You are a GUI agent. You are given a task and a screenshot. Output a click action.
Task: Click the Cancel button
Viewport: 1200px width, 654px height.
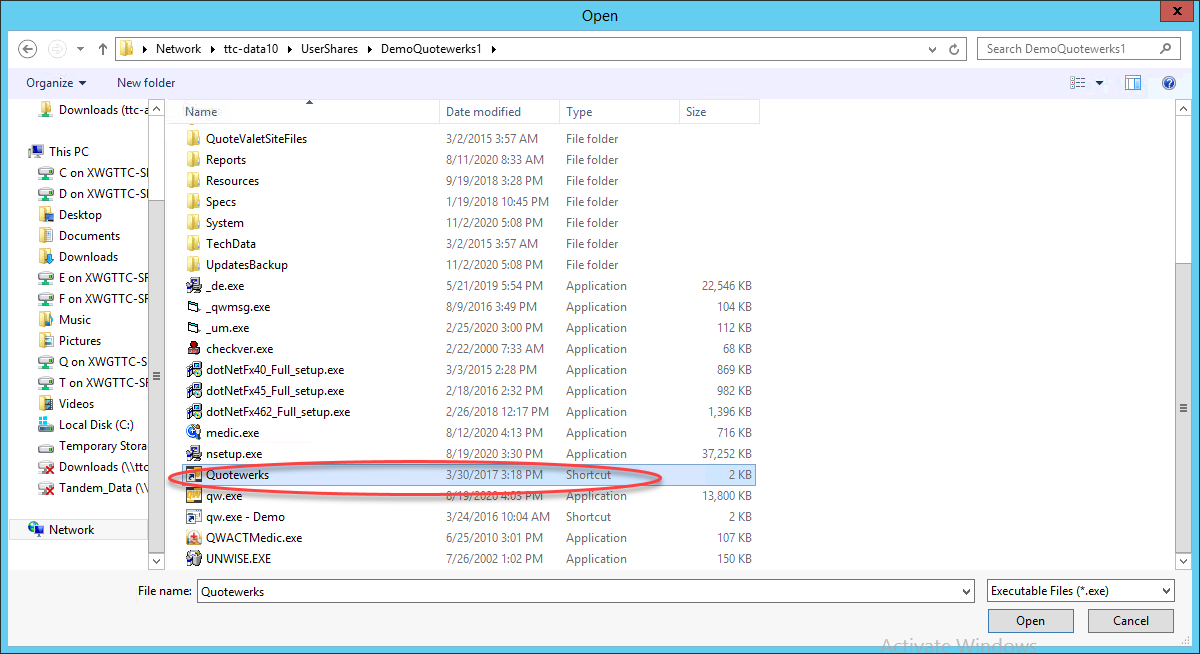(1131, 621)
